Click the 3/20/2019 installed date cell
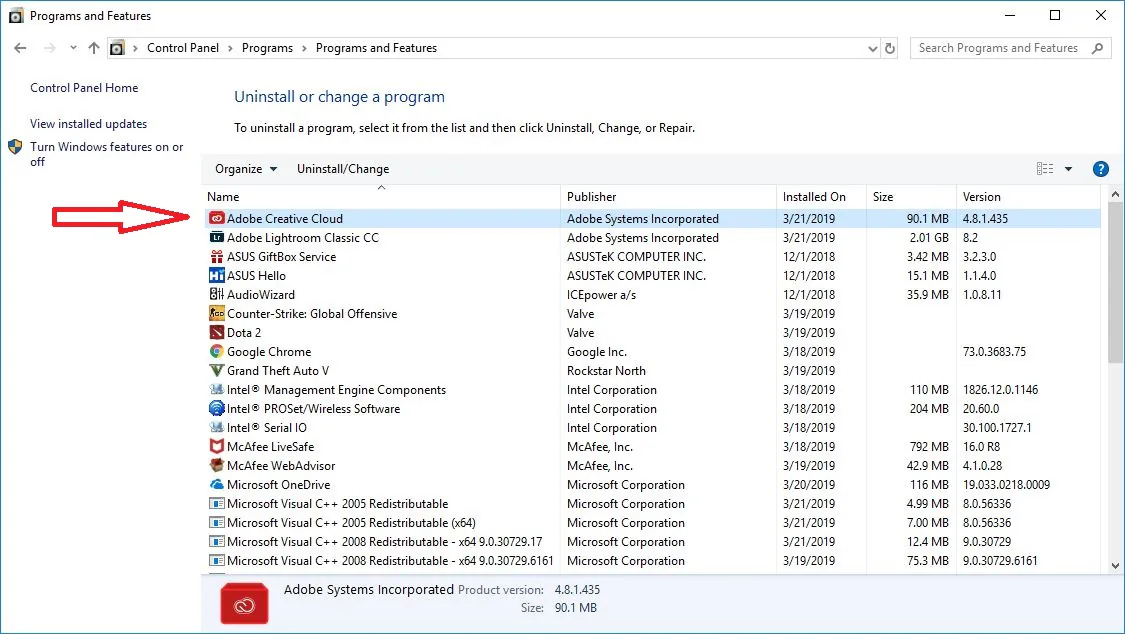Screen dimensions: 1125x634 click(809, 484)
